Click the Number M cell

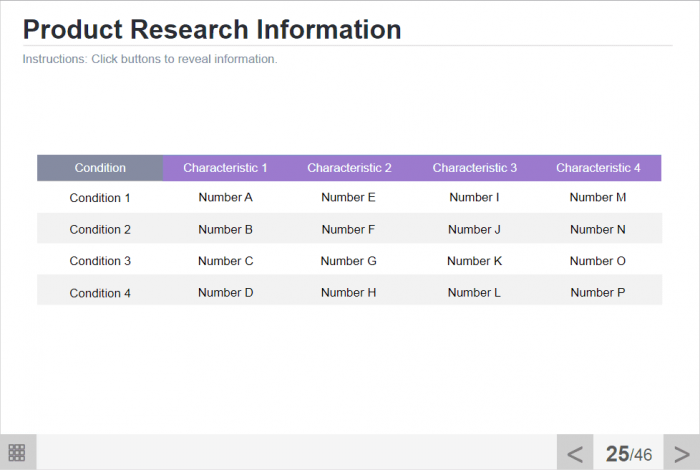(598, 198)
